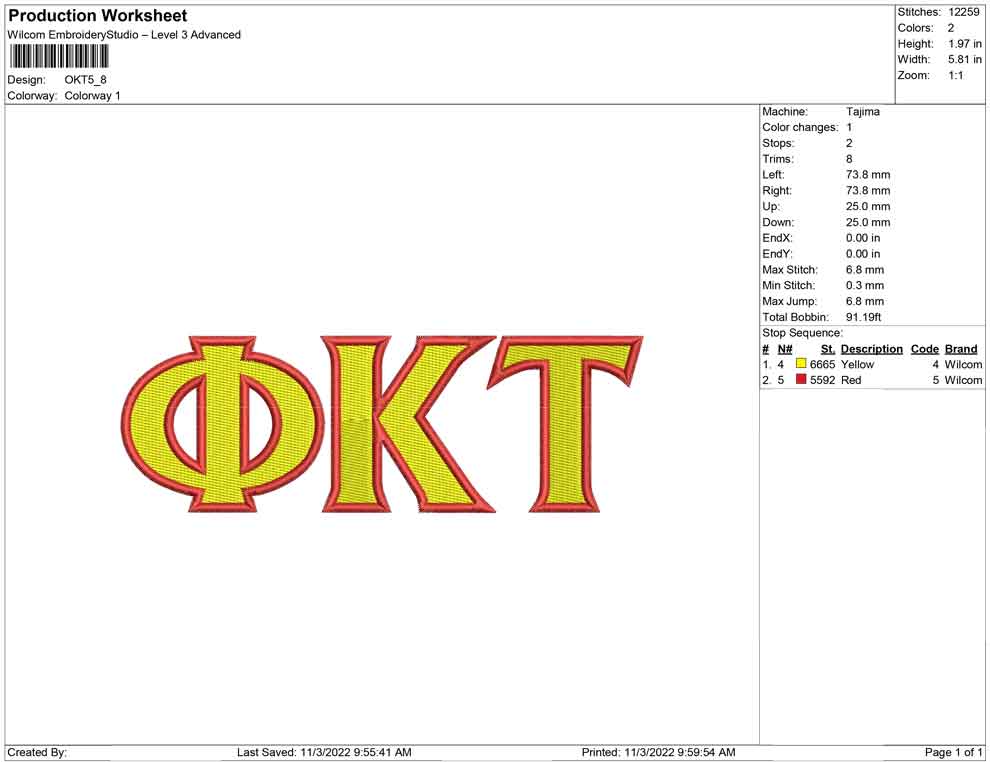
Task: Click the Trims value '8'
Action: click(849, 158)
